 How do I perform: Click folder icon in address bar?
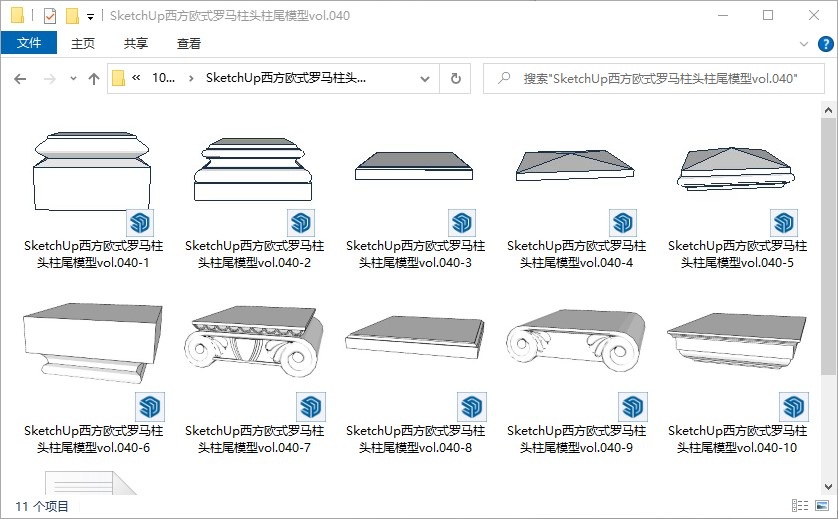(118, 79)
